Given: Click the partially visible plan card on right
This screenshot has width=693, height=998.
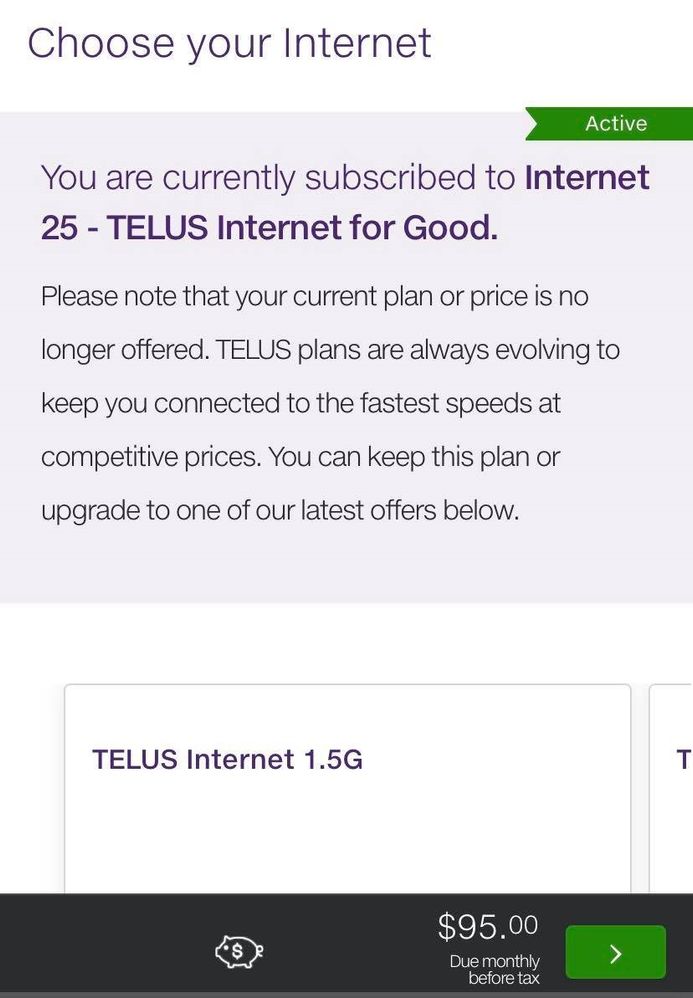Looking at the screenshot, I should (x=672, y=790).
